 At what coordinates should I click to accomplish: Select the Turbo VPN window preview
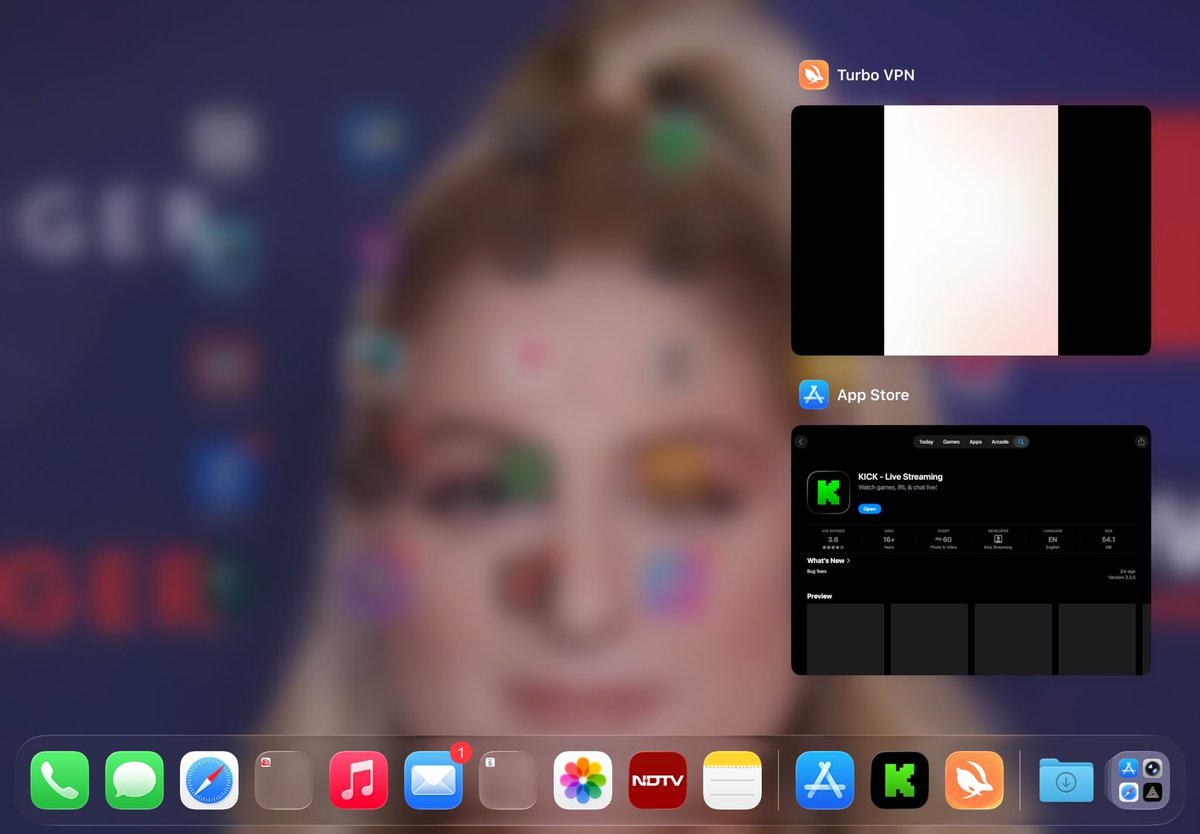click(971, 230)
